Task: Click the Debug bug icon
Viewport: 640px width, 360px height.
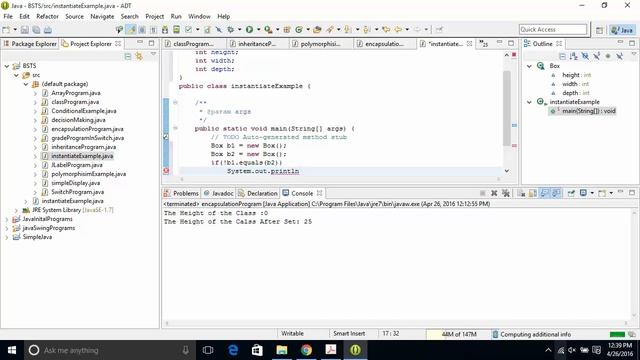Action: pos(231,29)
